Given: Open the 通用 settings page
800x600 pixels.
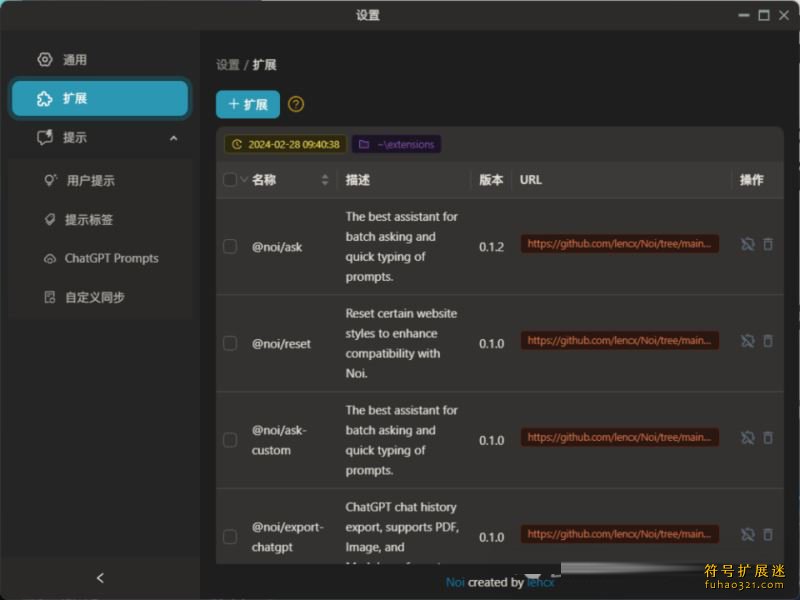Looking at the screenshot, I should click(75, 60).
